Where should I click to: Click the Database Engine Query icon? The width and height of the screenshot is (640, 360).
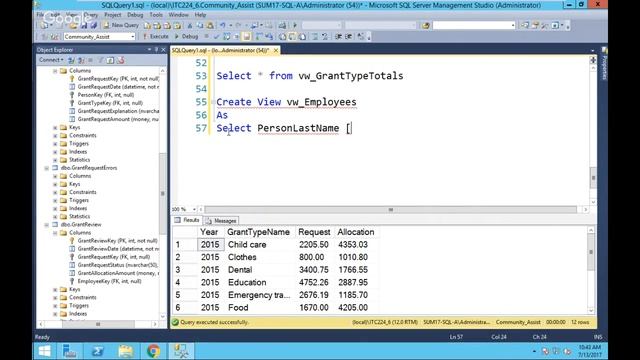tap(147, 25)
